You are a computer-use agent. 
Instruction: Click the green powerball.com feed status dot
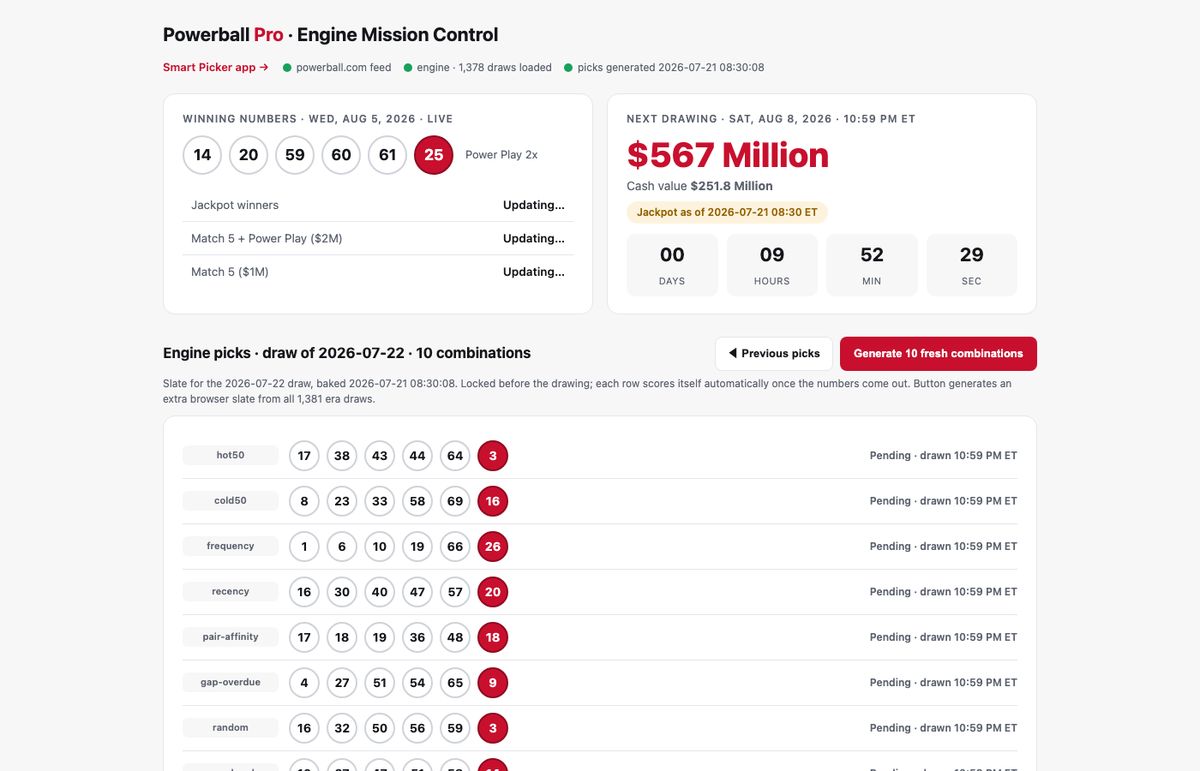287,68
